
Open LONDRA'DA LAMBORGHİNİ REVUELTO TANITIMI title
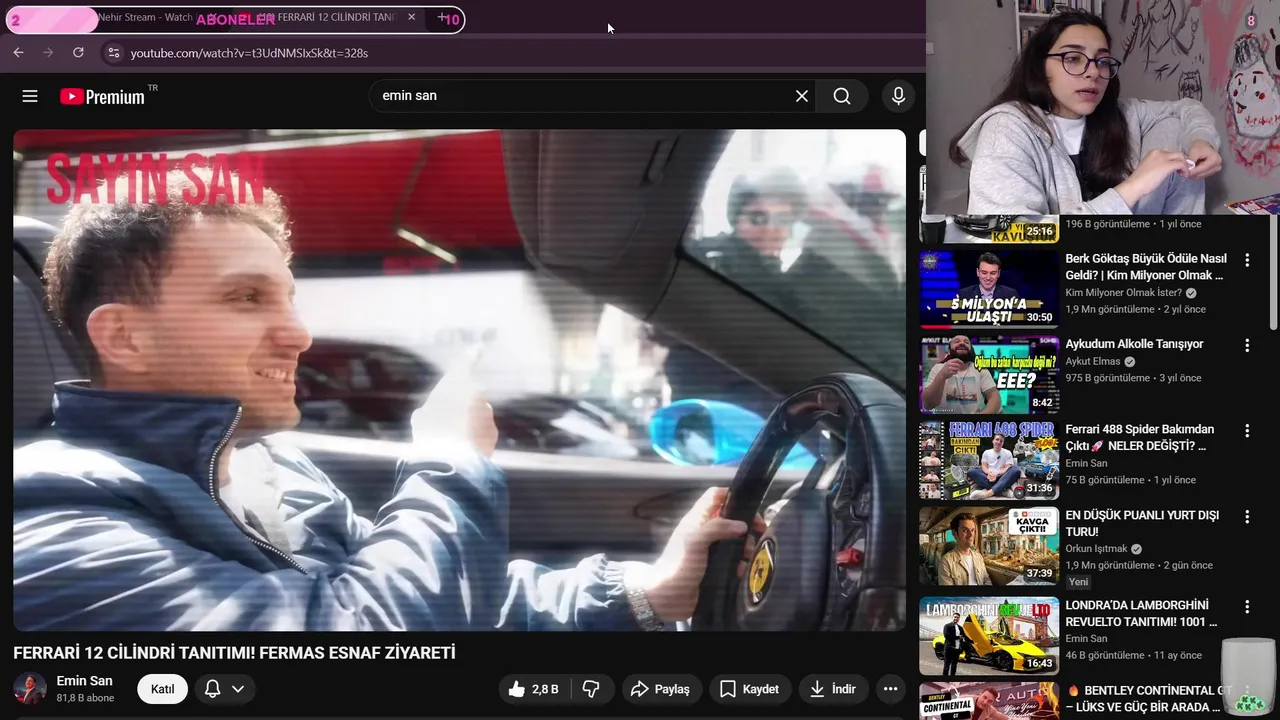coord(1141,613)
